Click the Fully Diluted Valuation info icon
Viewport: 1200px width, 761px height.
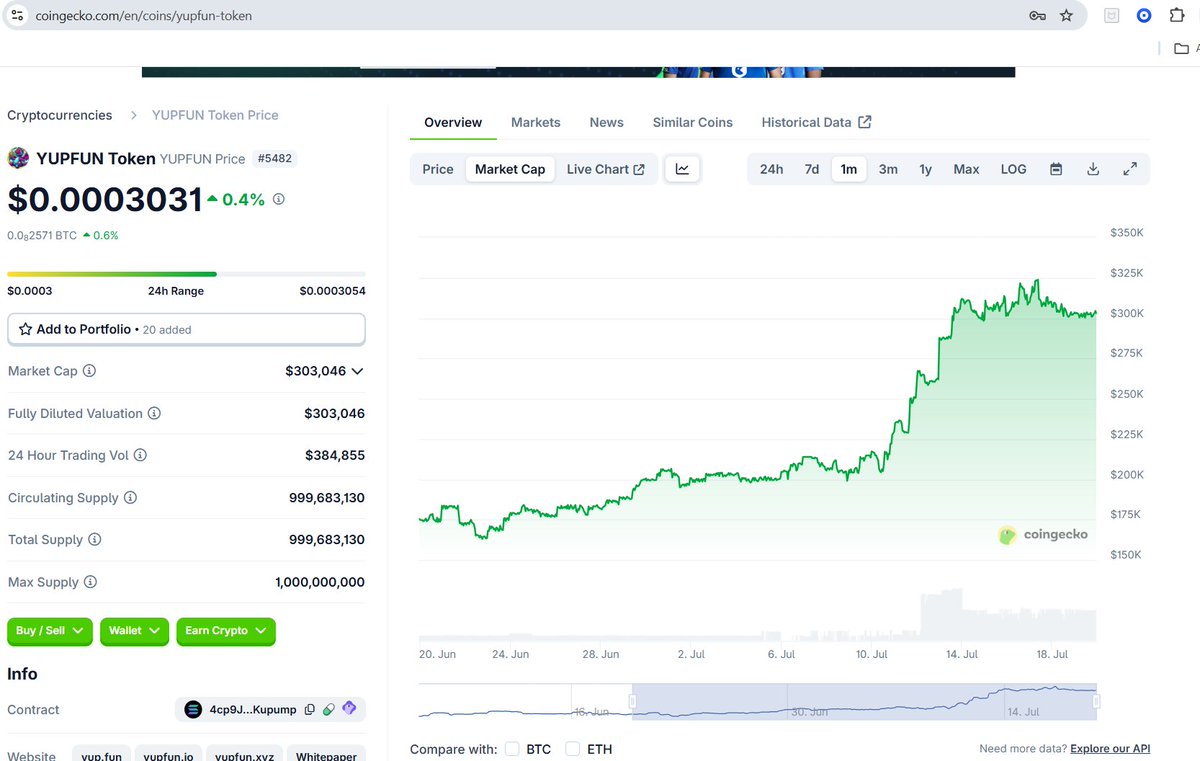point(154,413)
